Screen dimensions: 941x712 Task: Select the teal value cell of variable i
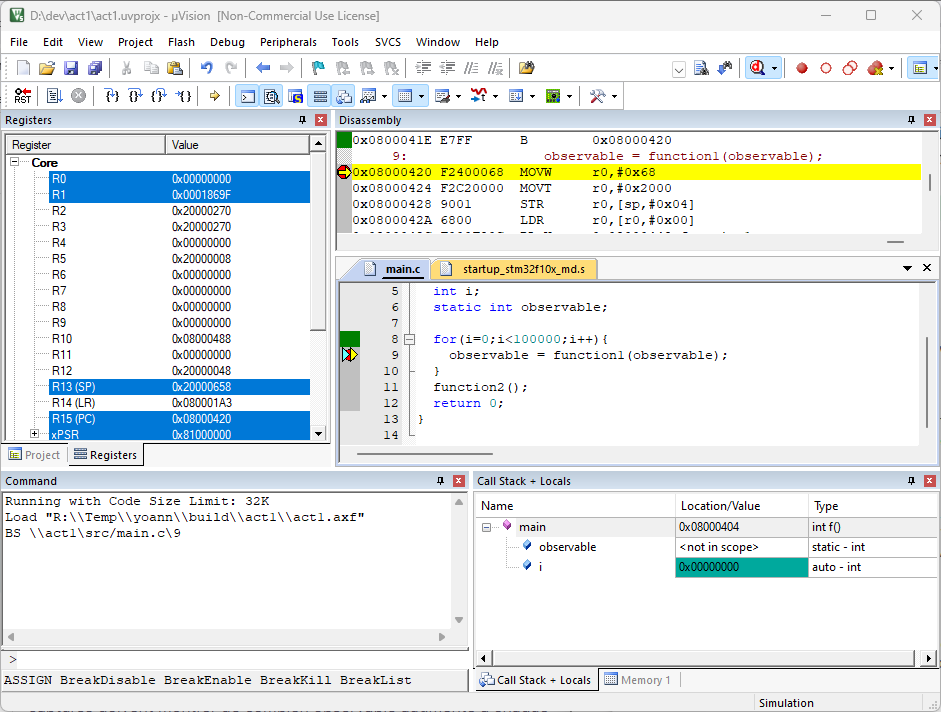point(740,567)
